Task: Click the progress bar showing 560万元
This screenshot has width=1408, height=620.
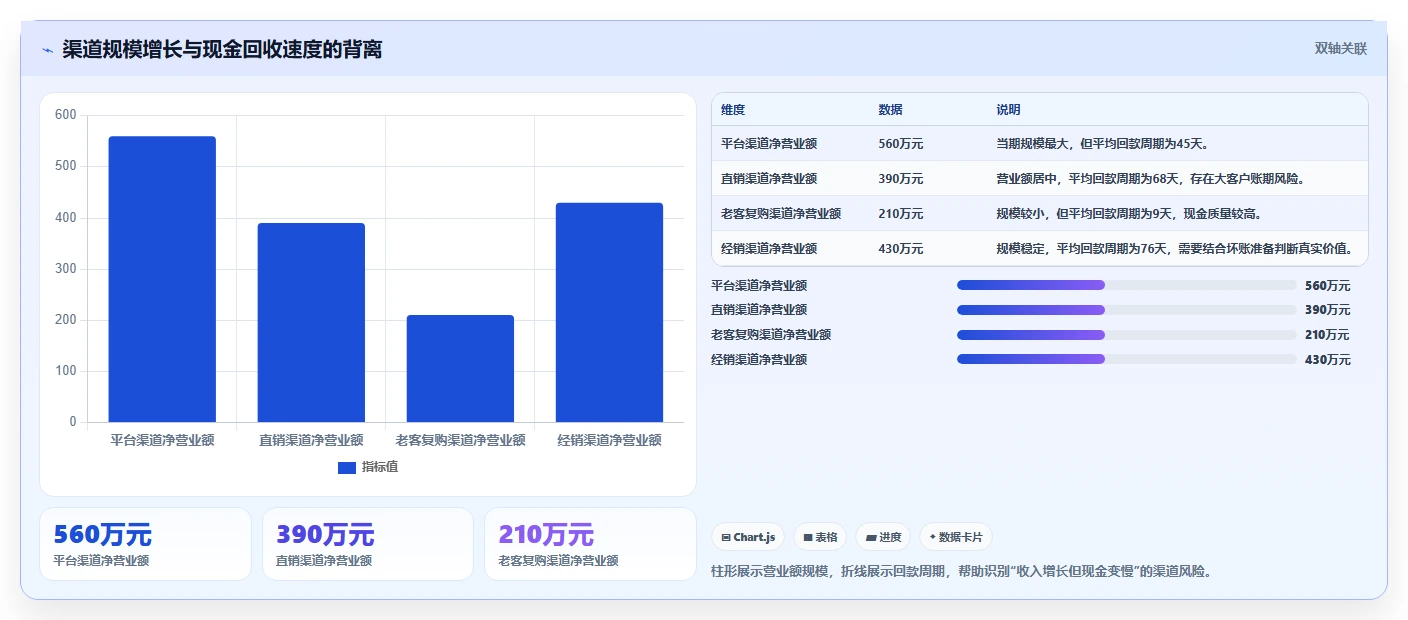Action: (x=1126, y=285)
